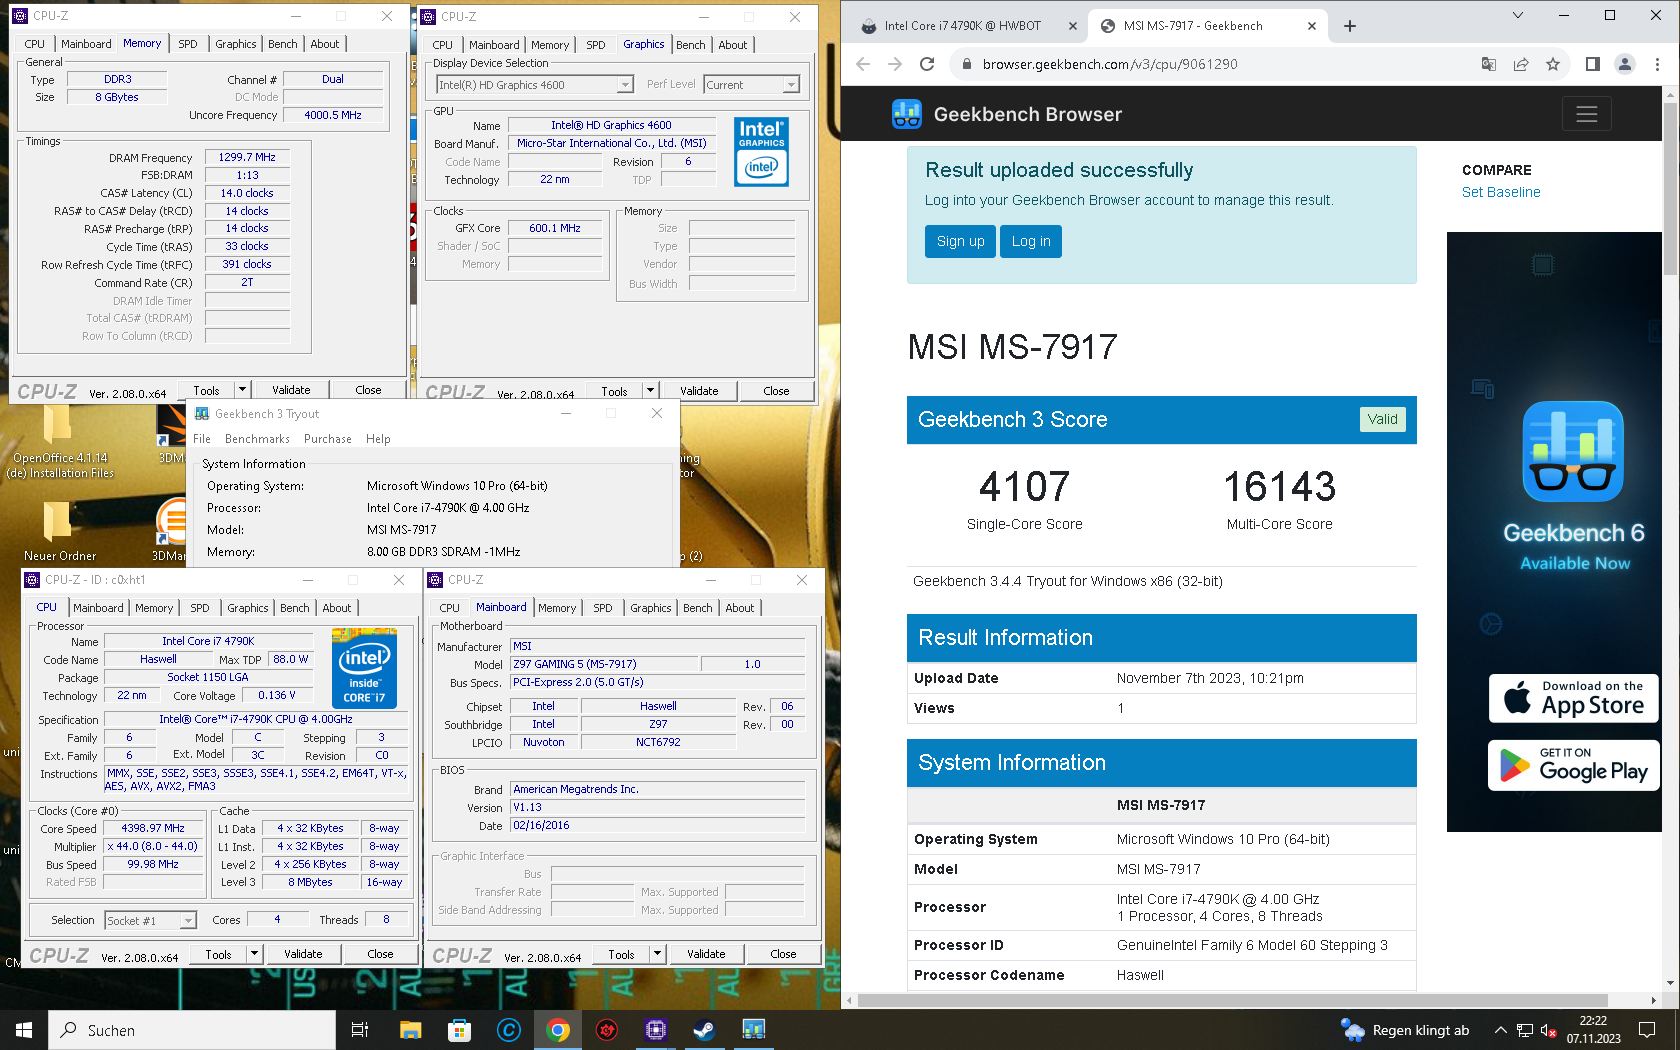Screen dimensions: 1680x1050
Task: Launch Microsoft Store from taskbar
Action: [x=459, y=1030]
